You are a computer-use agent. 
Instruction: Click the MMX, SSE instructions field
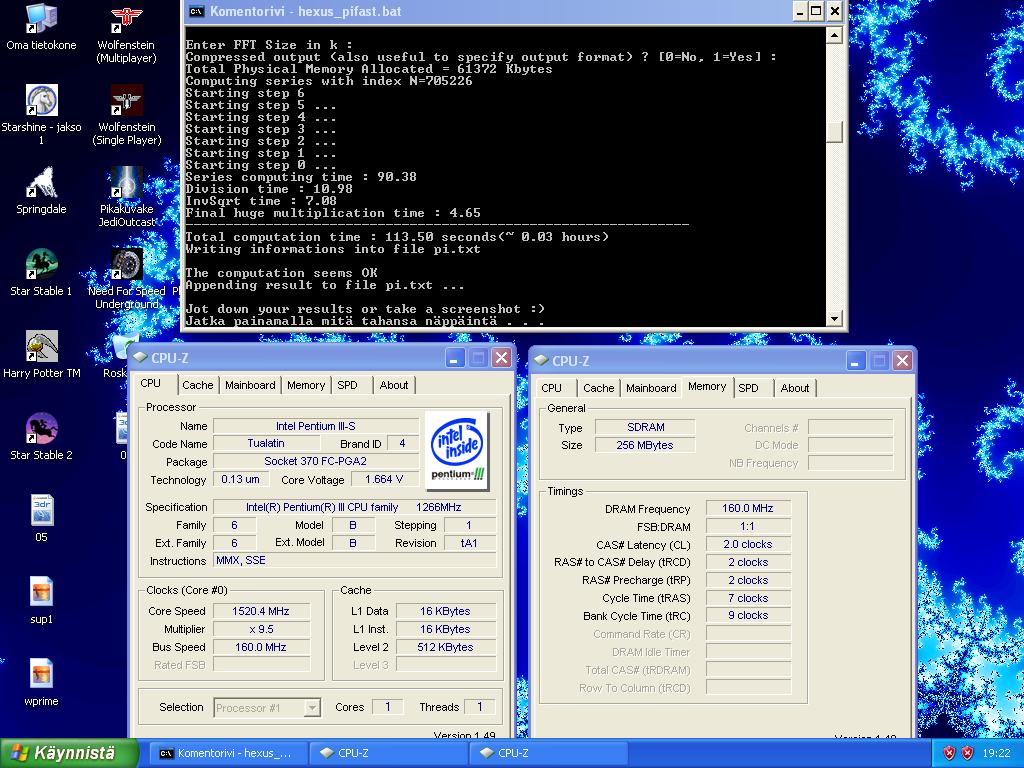click(355, 560)
